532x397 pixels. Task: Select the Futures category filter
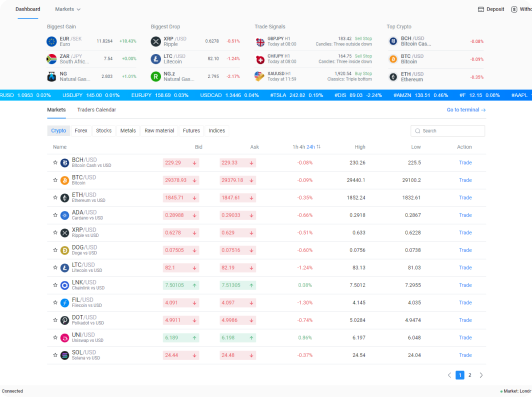tap(191, 131)
